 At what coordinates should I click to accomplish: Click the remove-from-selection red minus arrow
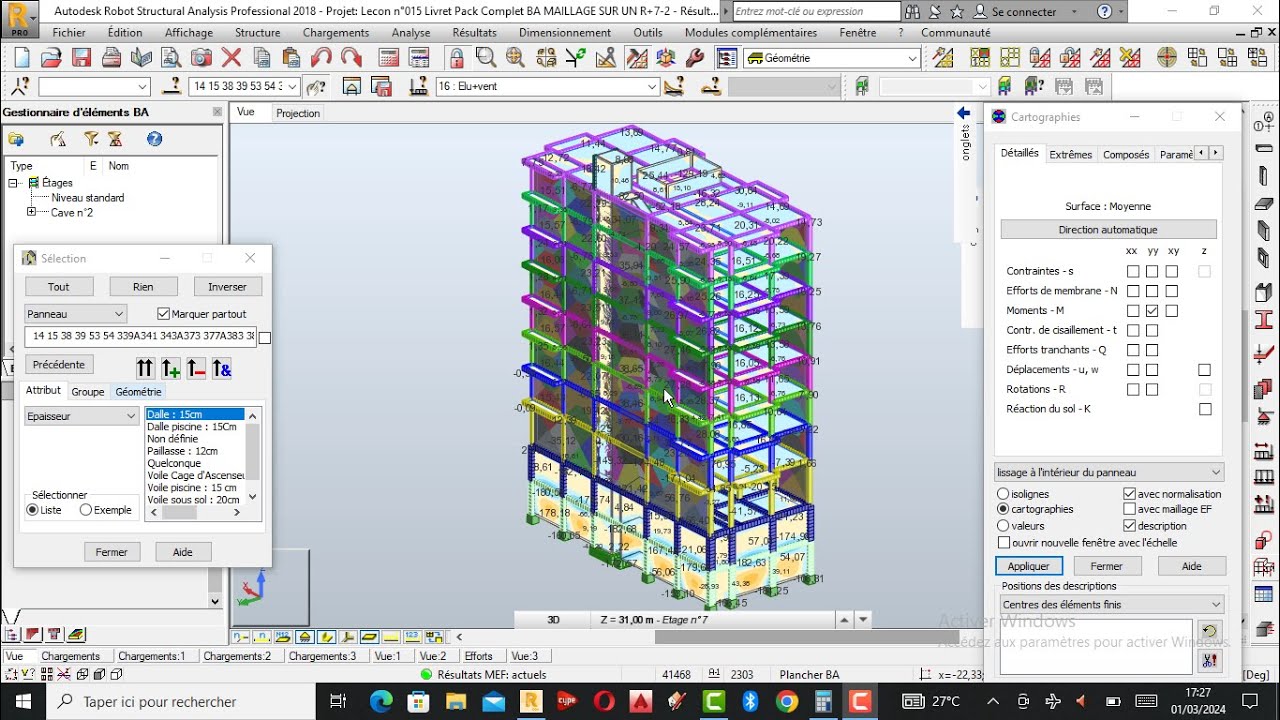click(196, 368)
